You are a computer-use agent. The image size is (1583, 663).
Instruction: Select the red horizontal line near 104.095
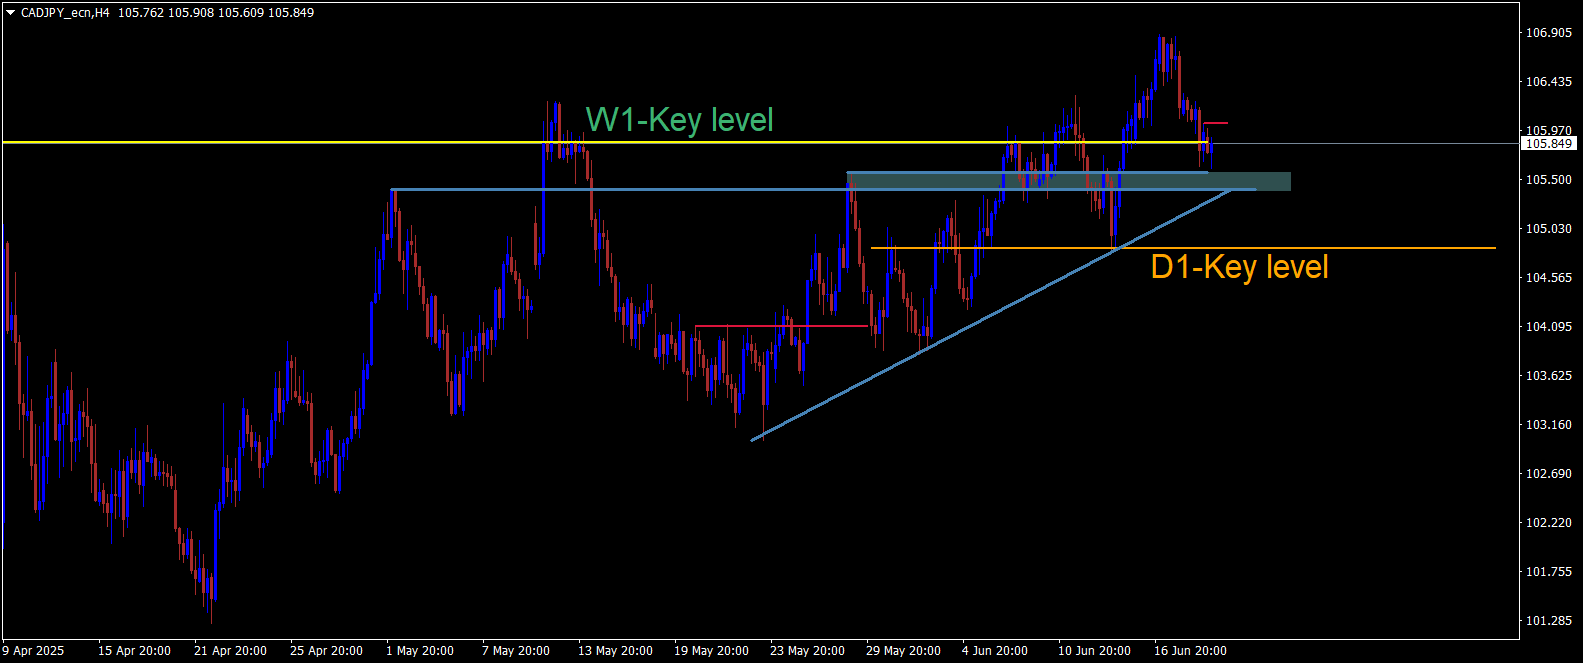point(781,326)
